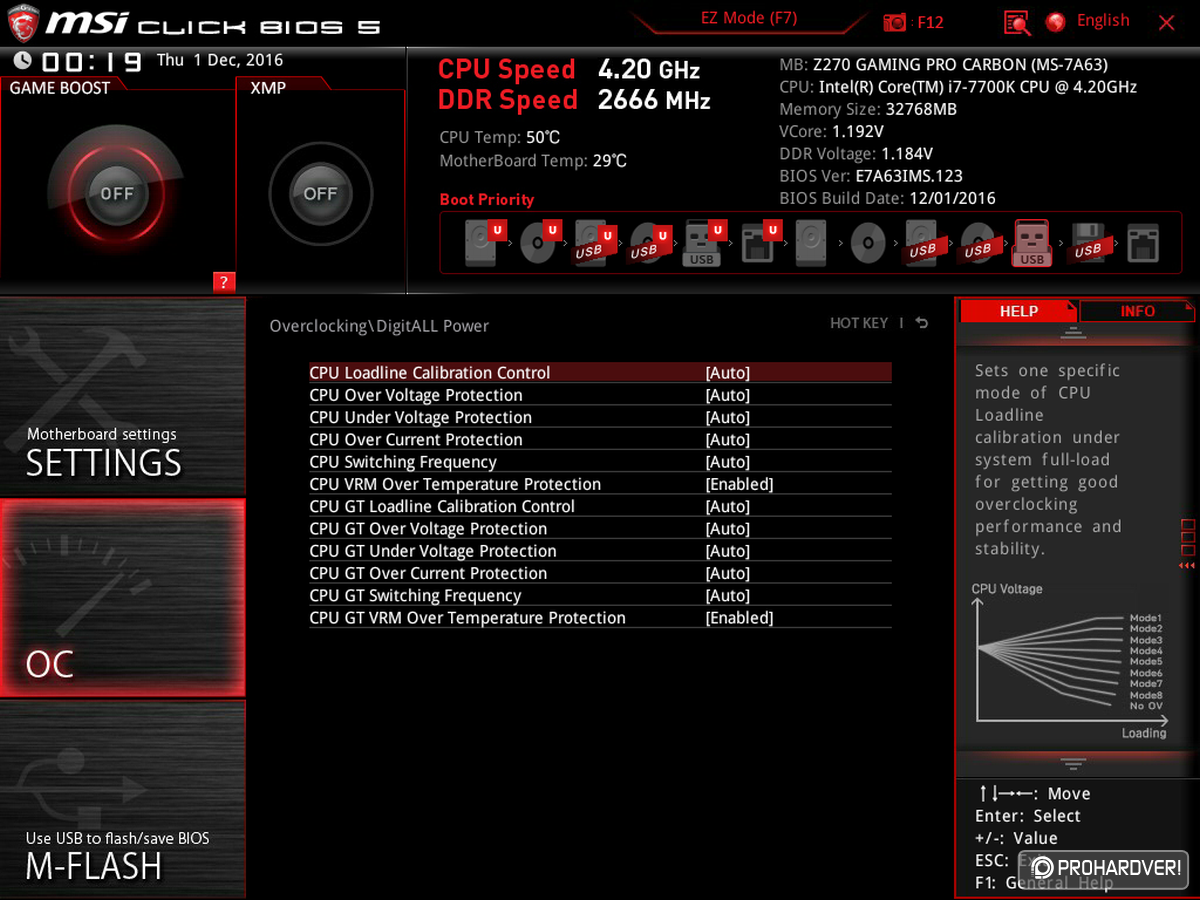Open CPU Over Voltage Protection Auto value
Viewport: 1200px width, 900px height.
point(728,395)
